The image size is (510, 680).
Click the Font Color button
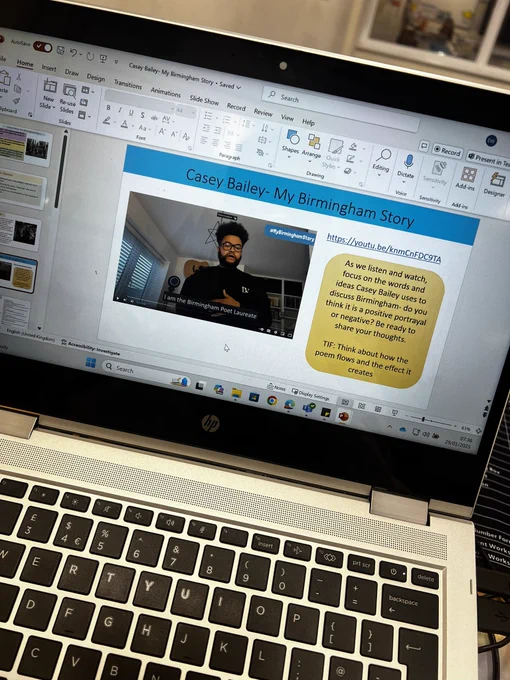(124, 124)
